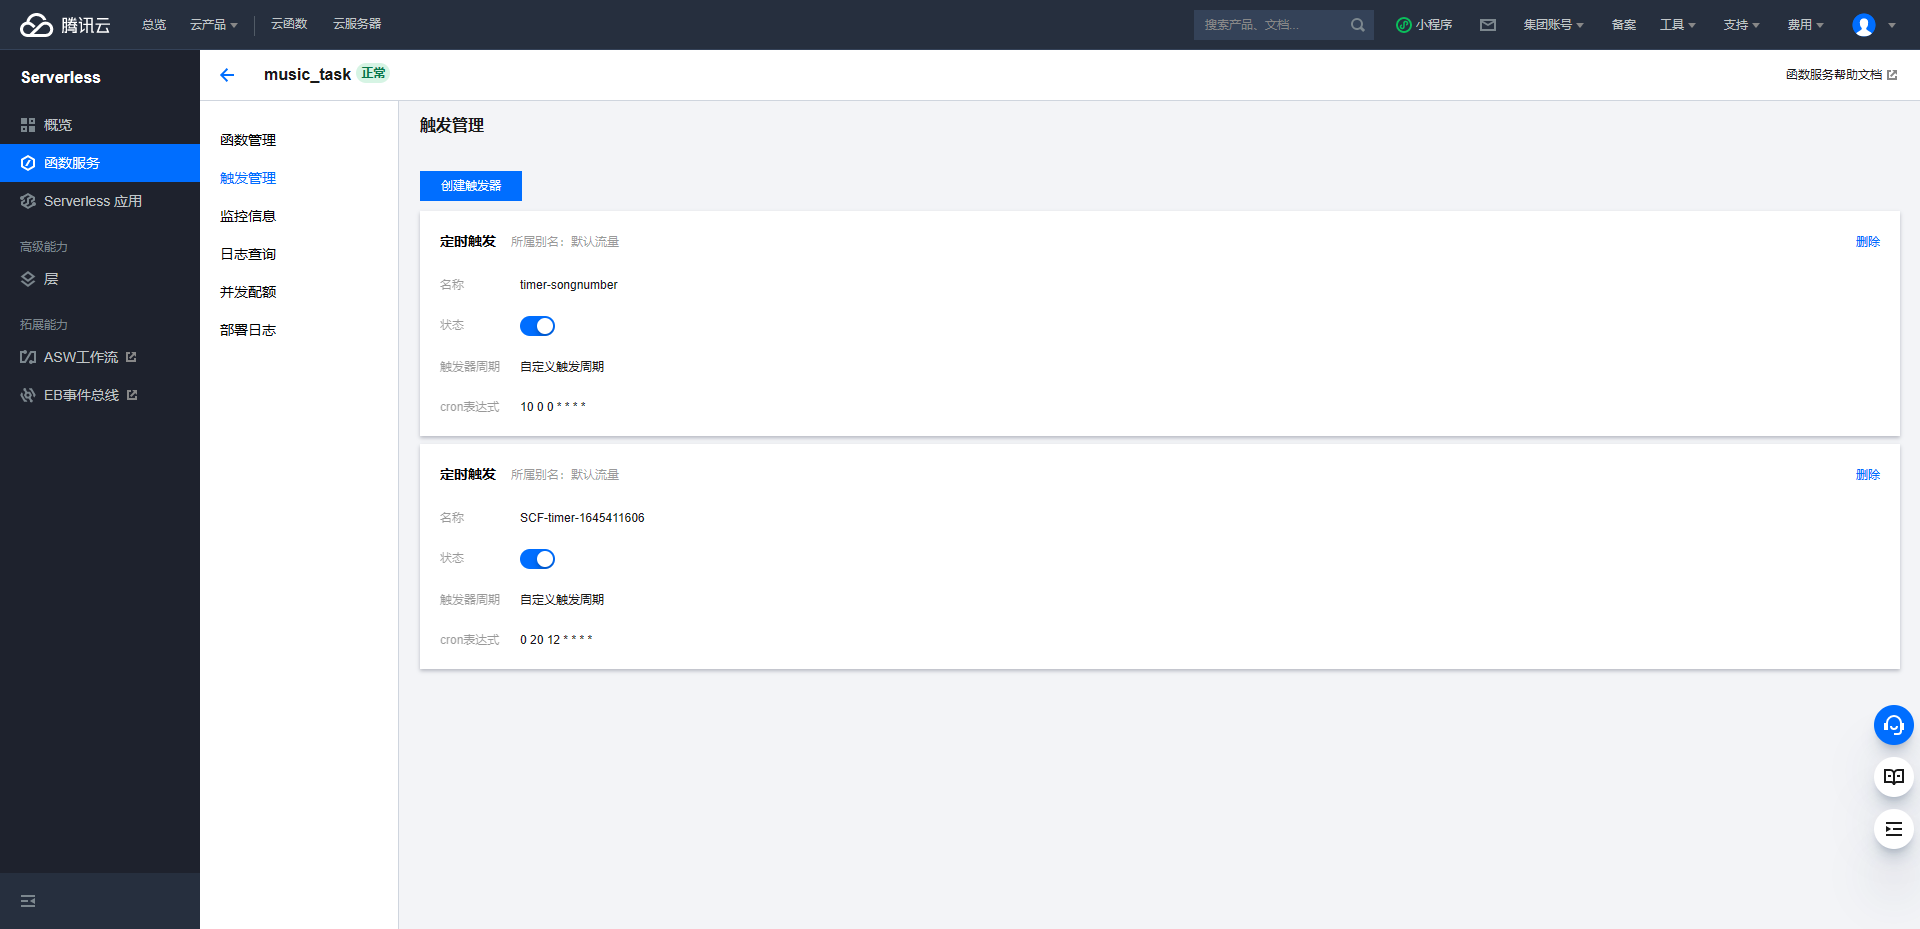Toggle status of timer-songnumber trigger
Screen dimensions: 1920x929
point(537,326)
